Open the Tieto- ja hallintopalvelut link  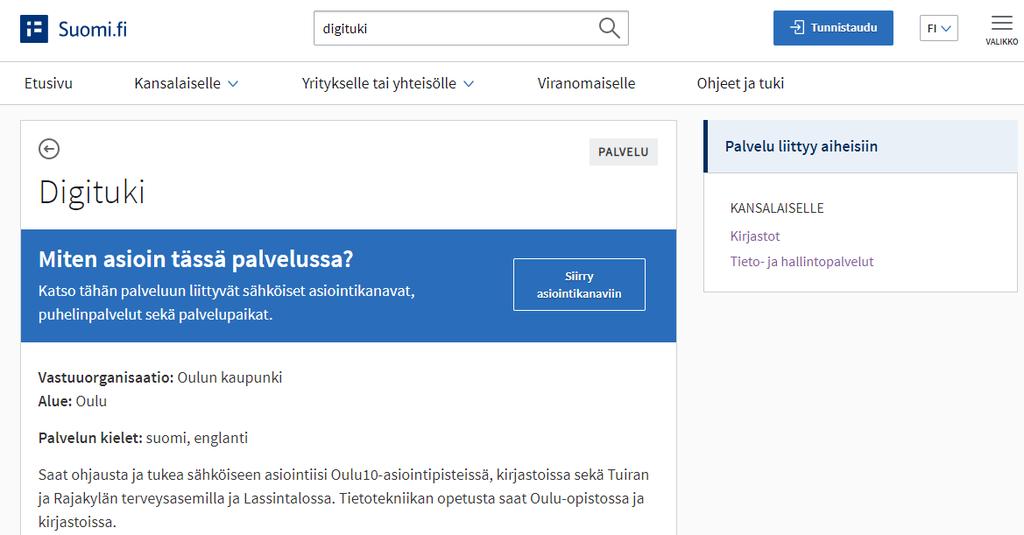point(801,262)
